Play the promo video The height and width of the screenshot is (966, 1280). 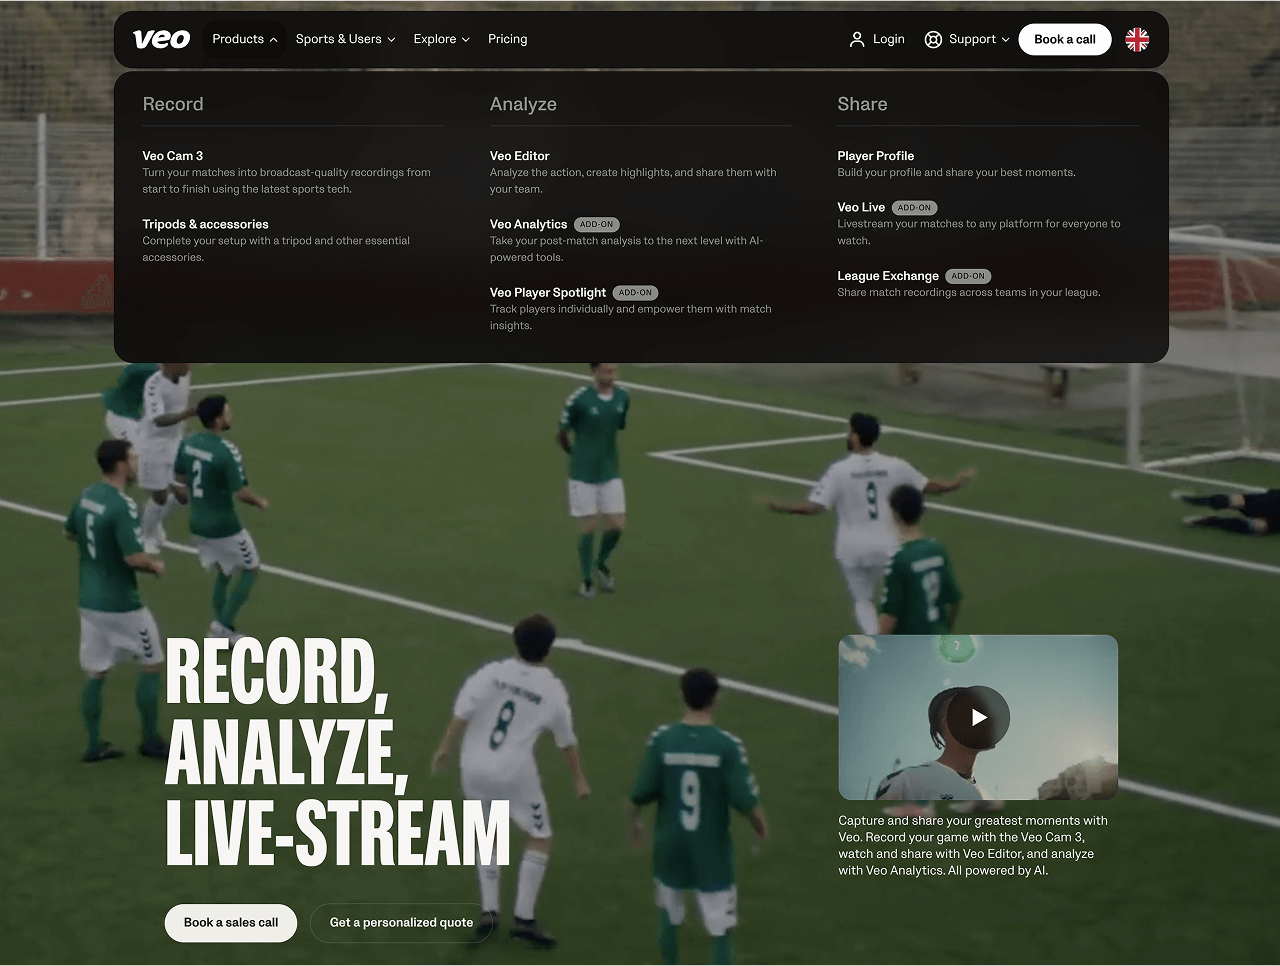coord(979,717)
